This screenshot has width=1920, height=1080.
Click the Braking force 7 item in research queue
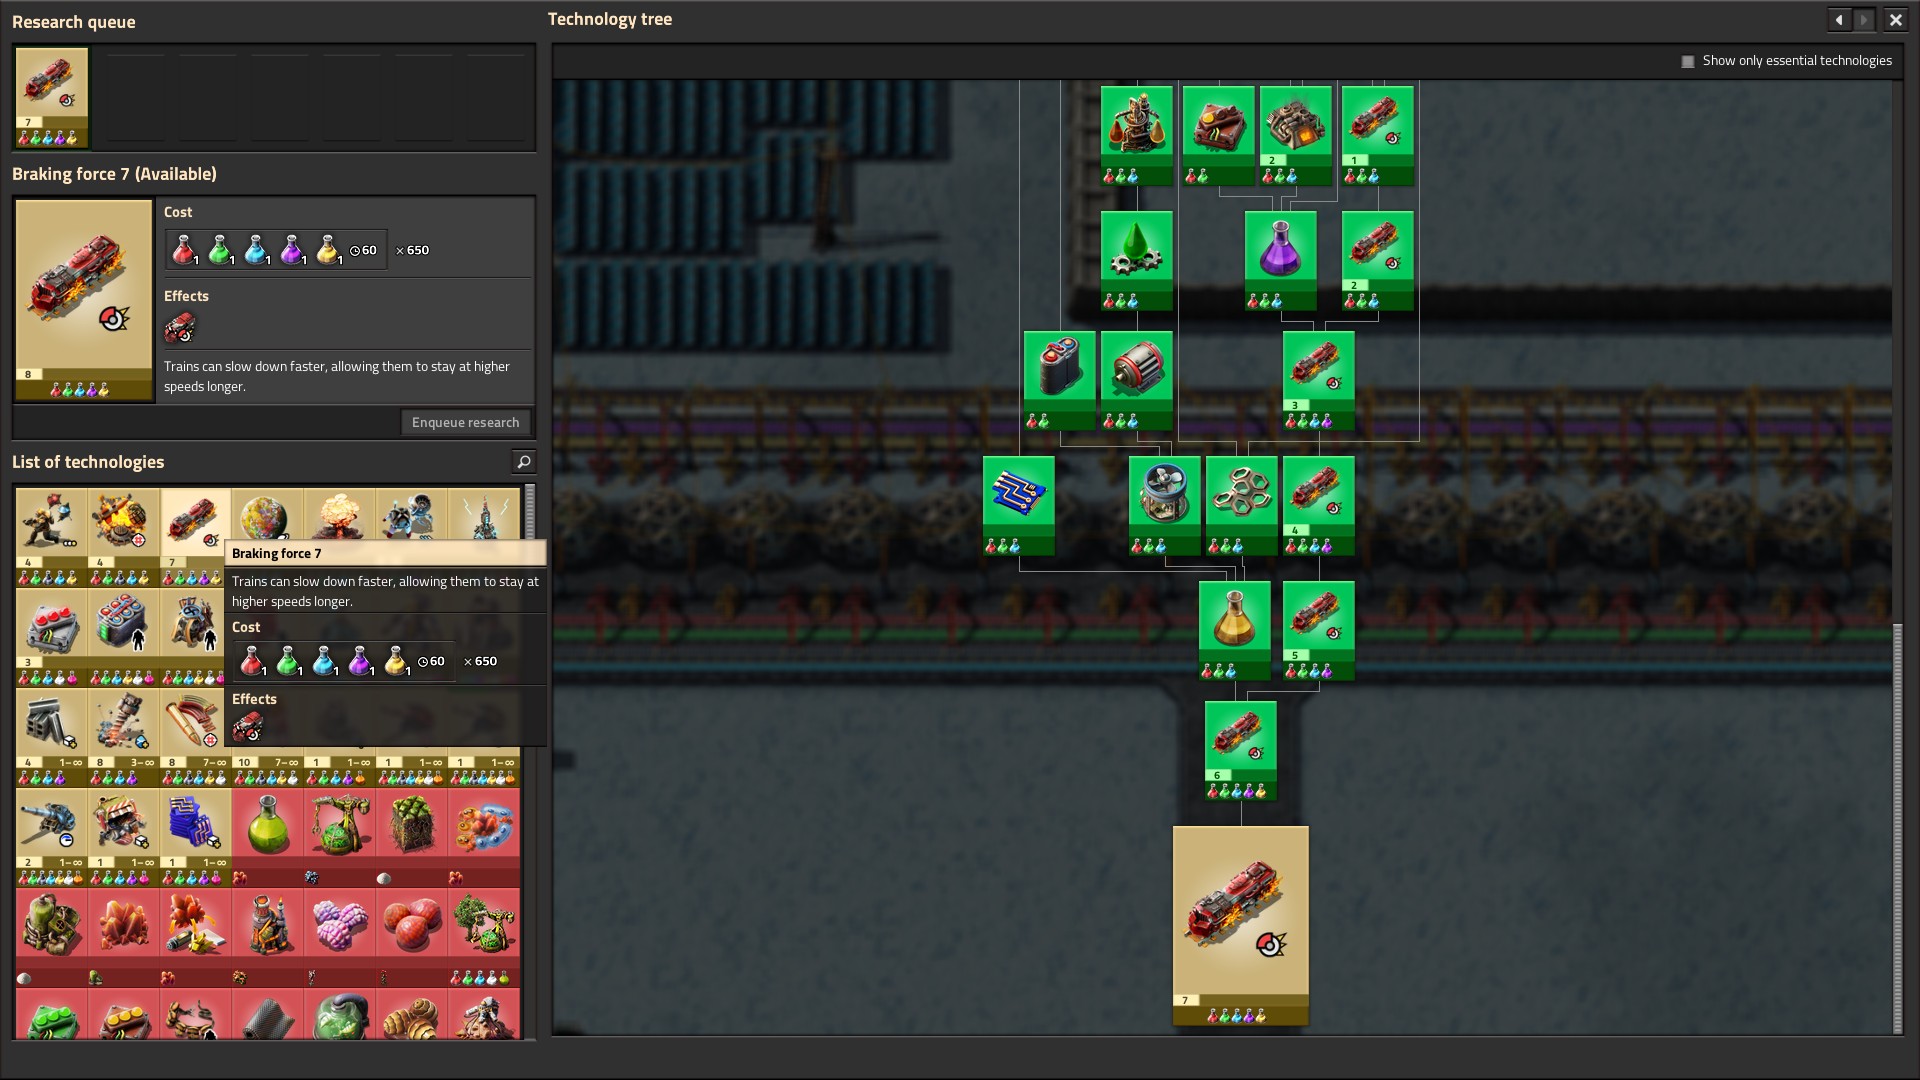click(52, 97)
